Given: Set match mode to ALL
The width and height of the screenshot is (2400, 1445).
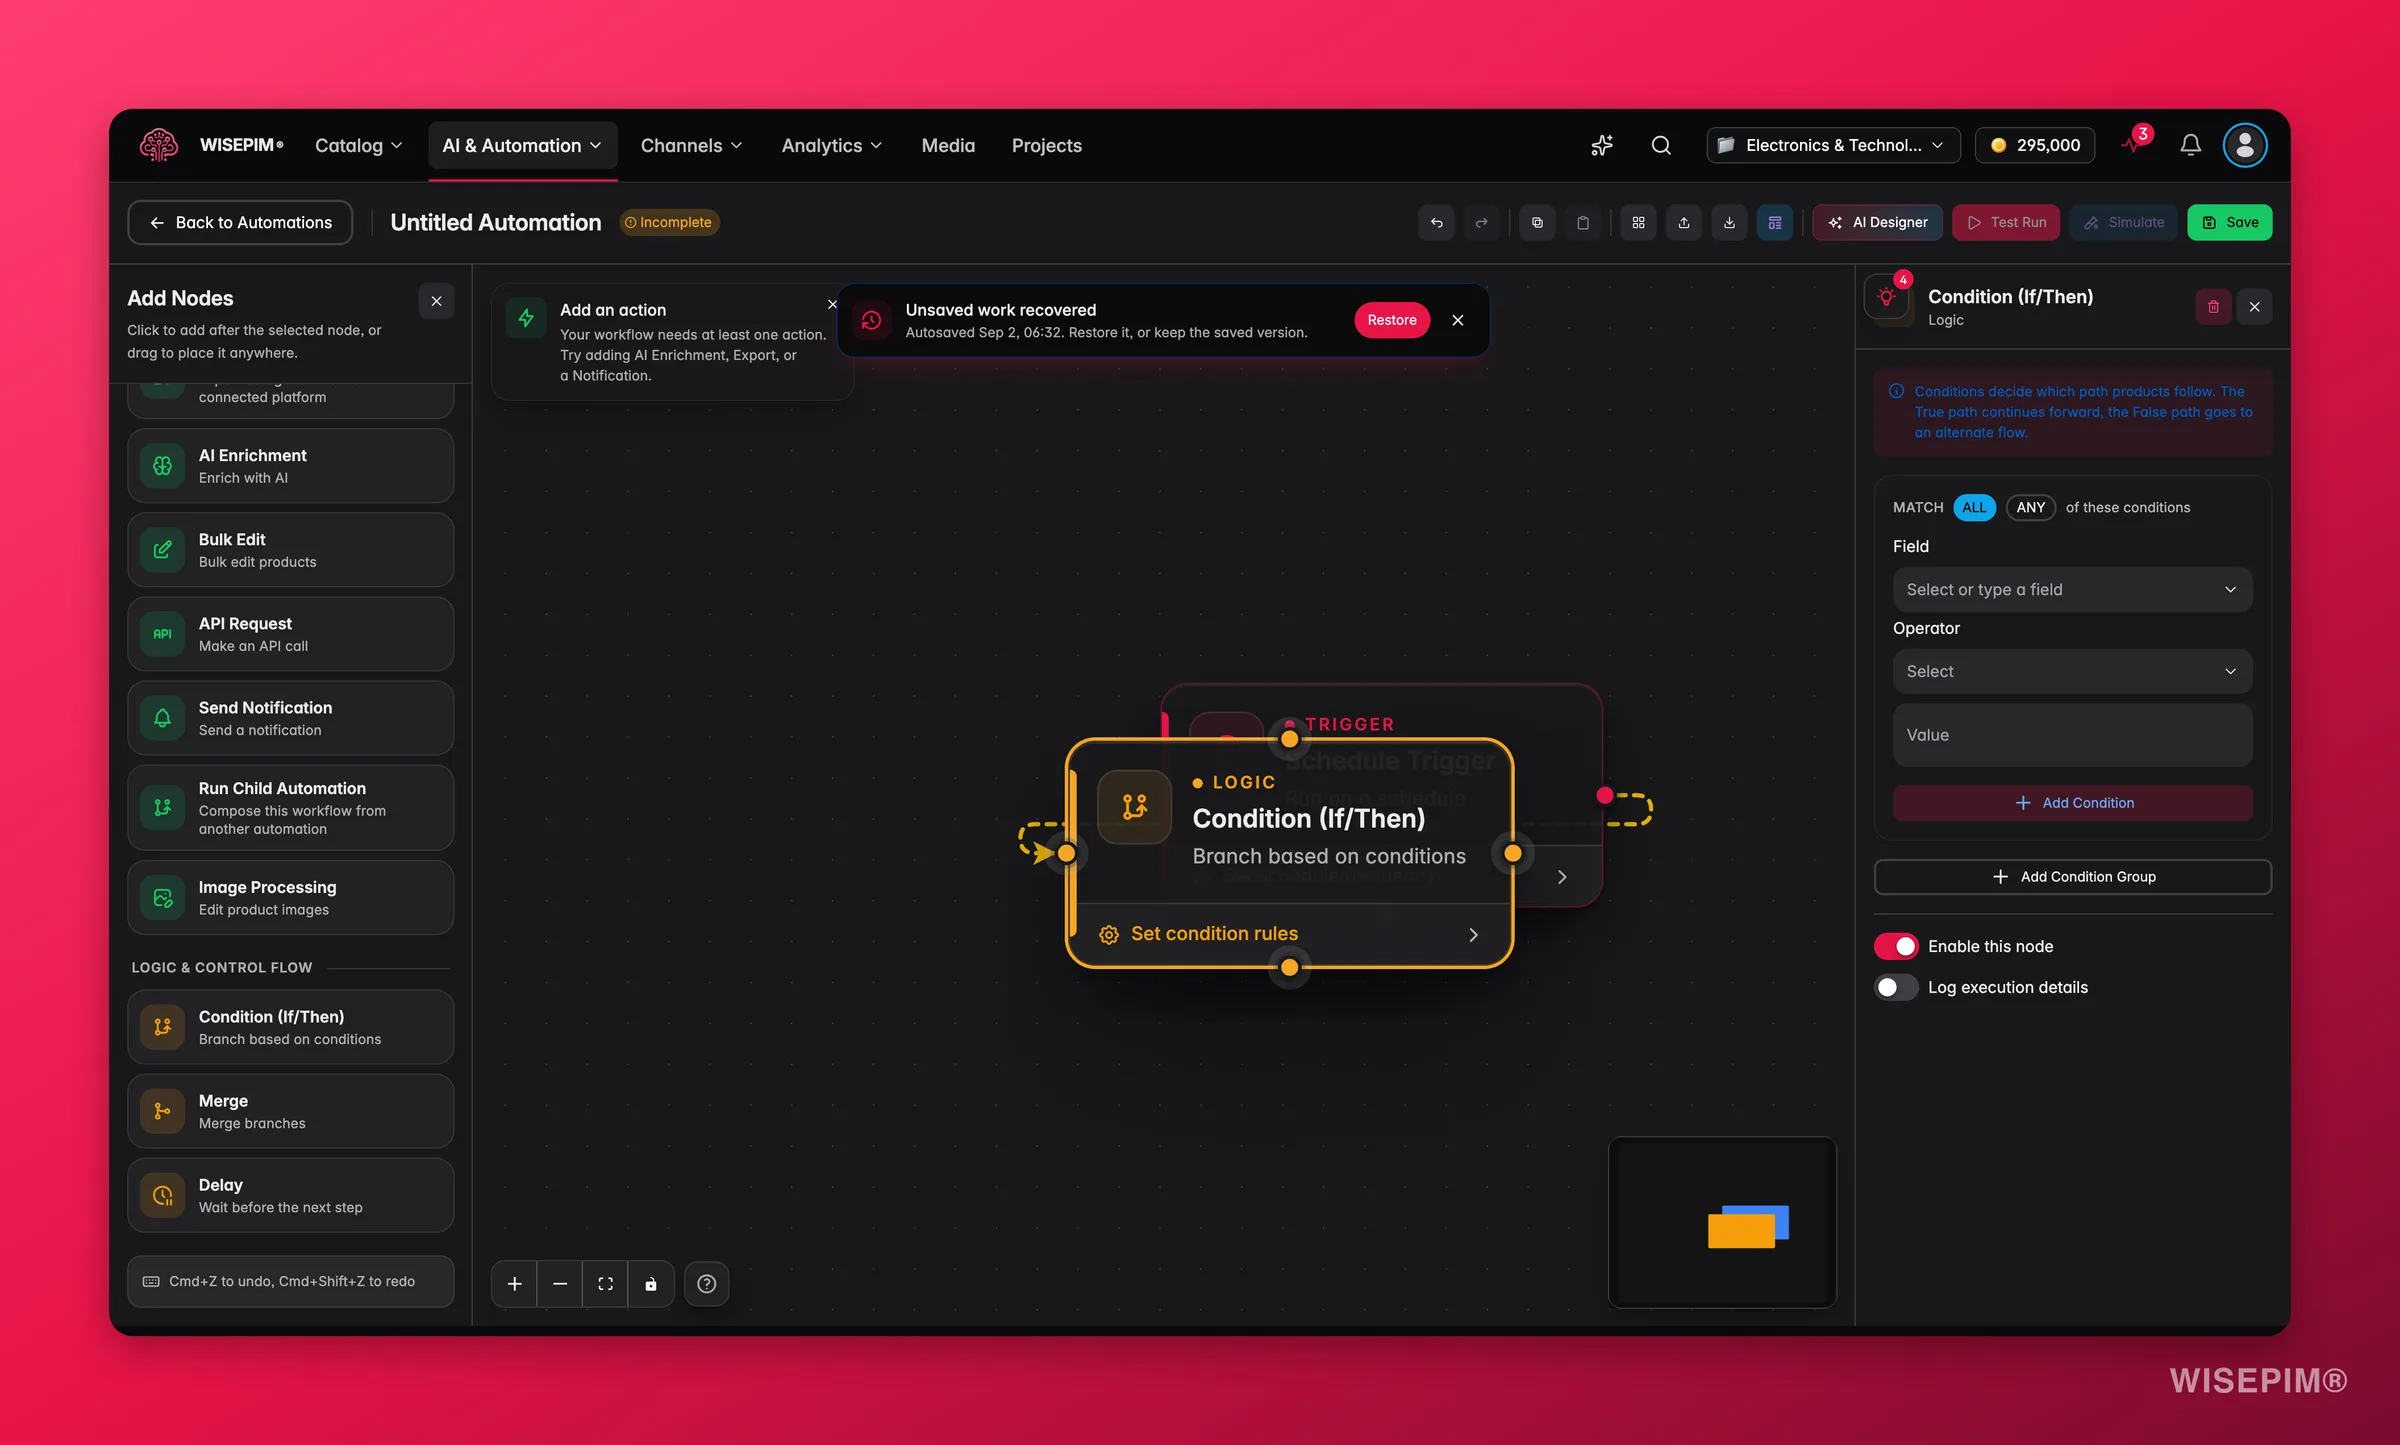Looking at the screenshot, I should click(x=1974, y=507).
